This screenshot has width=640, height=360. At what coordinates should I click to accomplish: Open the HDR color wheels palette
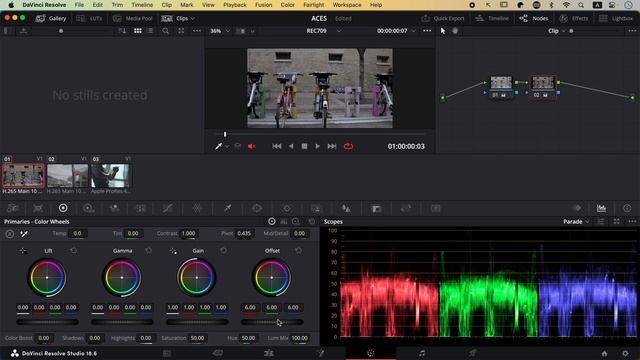pos(88,208)
